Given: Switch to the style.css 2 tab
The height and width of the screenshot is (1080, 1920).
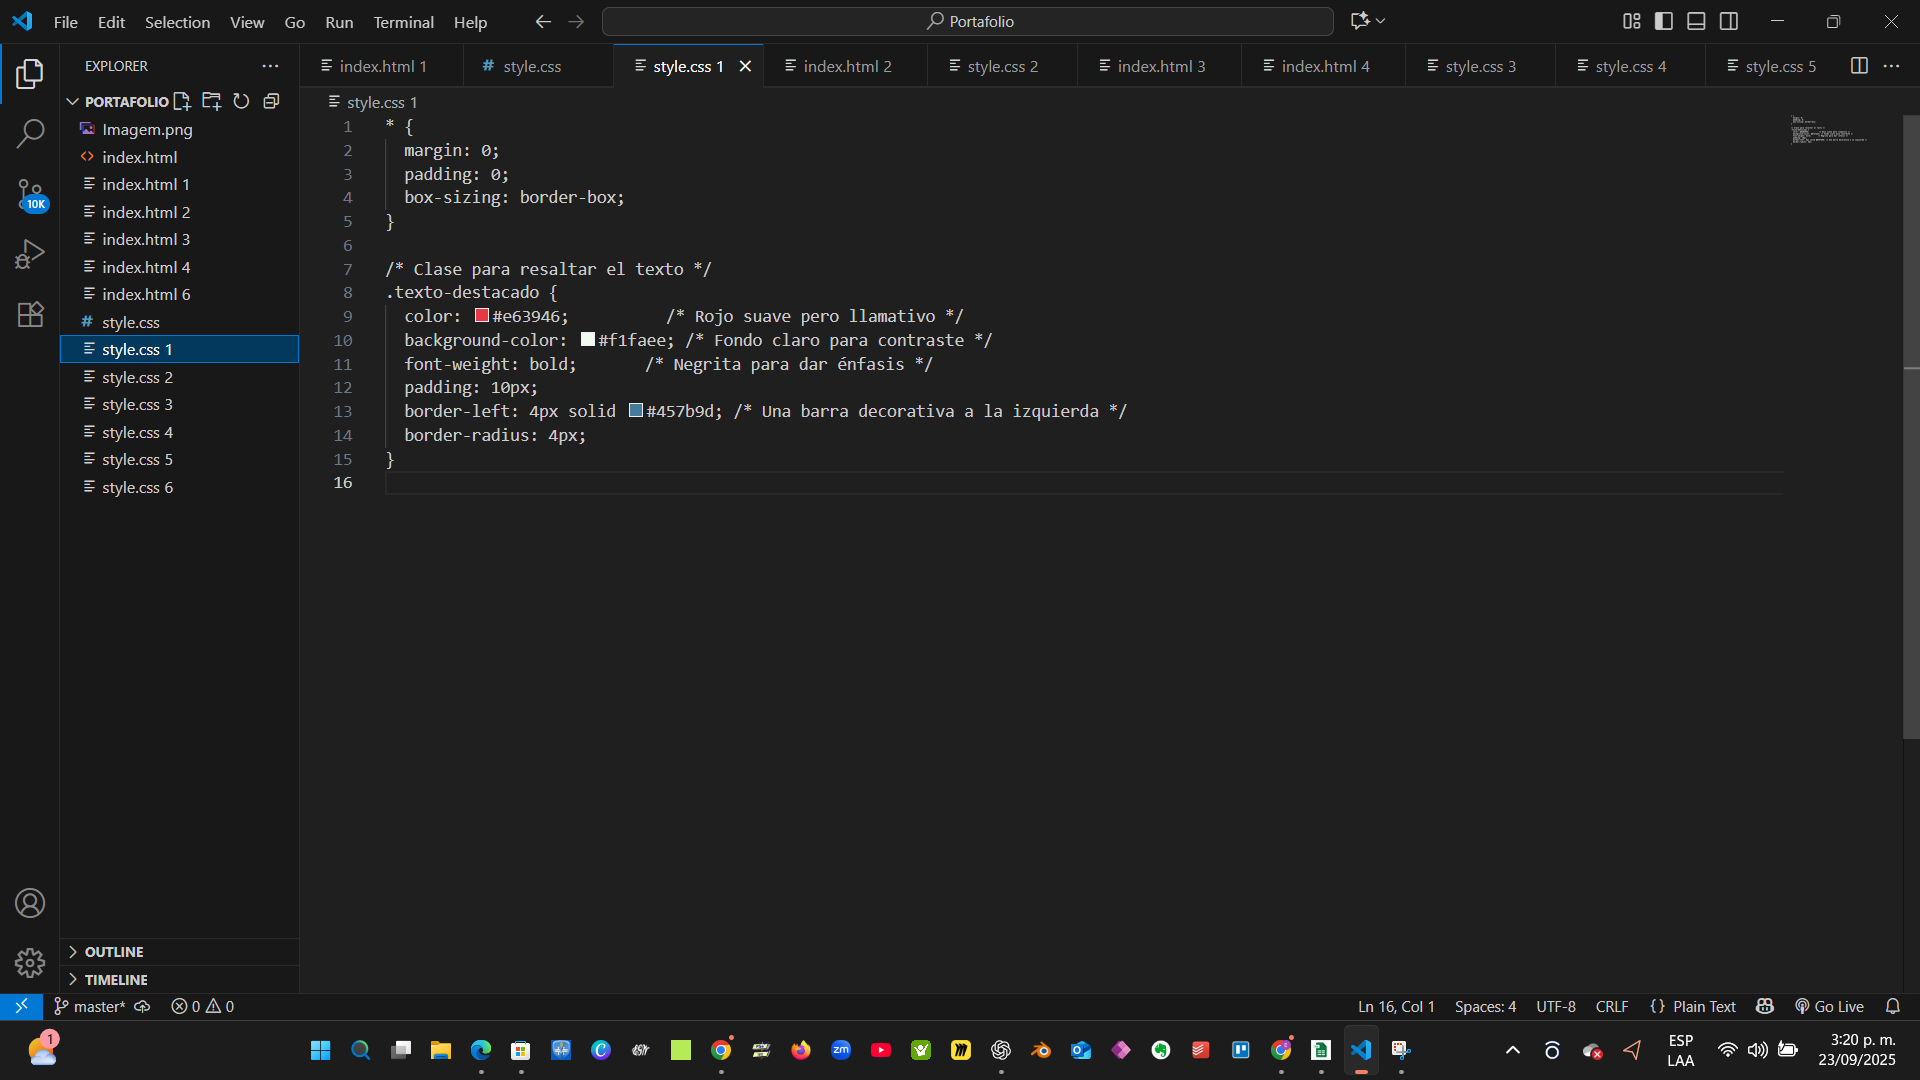Looking at the screenshot, I should pos(1003,66).
